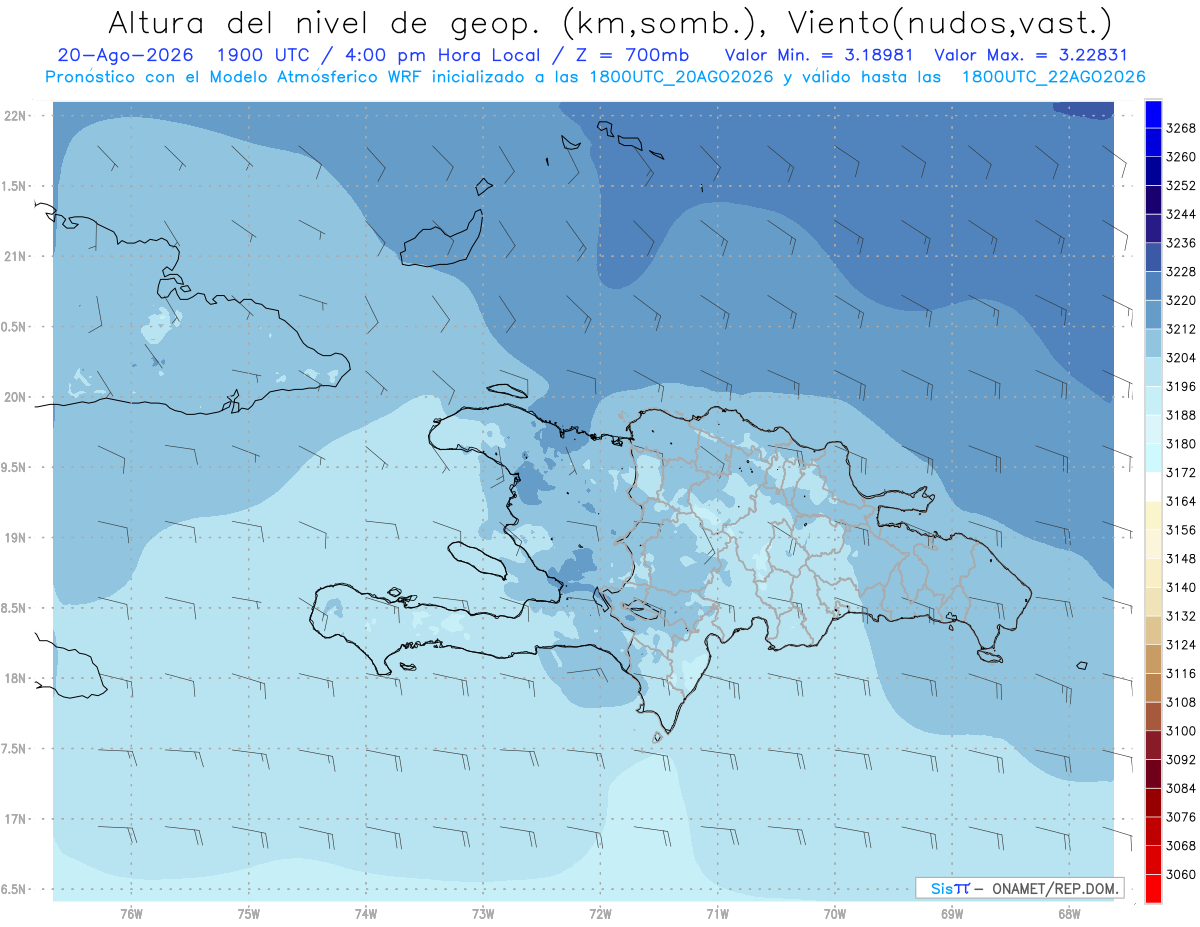Image resolution: width=1200 pixels, height=927 pixels.
Task: Click the '3268' colorbar value
Action: [1181, 129]
